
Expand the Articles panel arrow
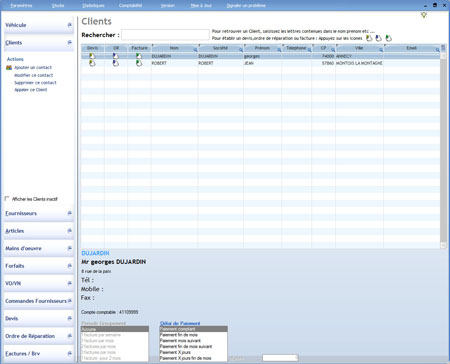pyautogui.click(x=69, y=231)
